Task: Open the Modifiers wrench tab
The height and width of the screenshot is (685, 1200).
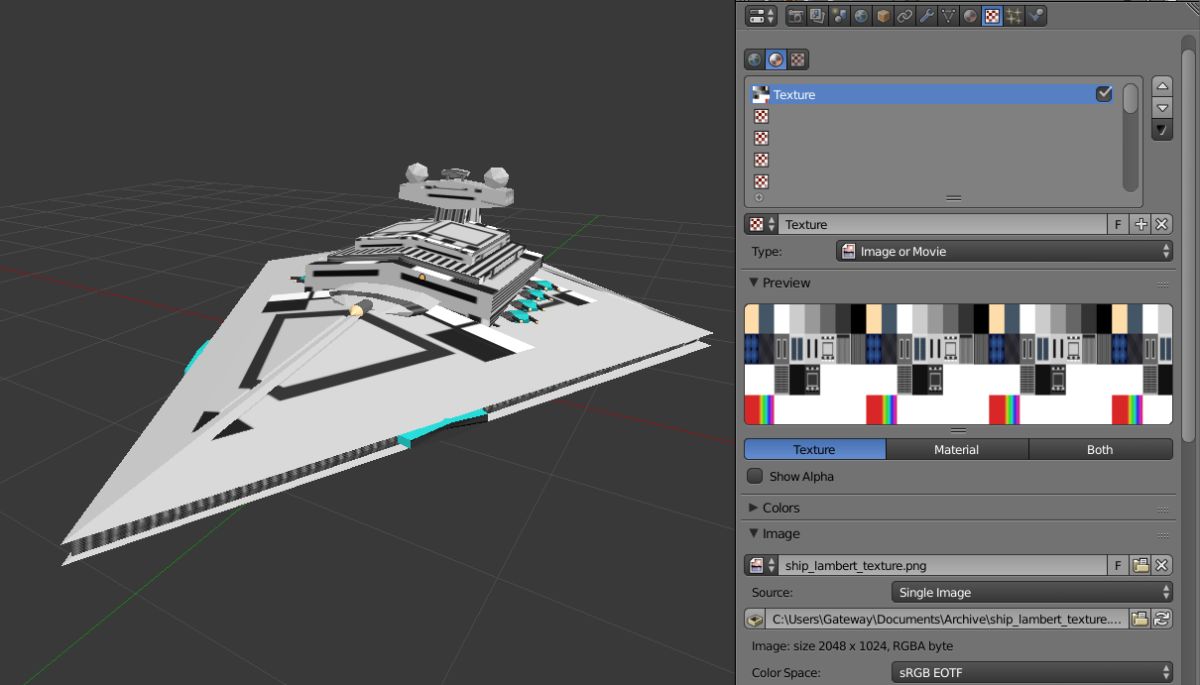Action: click(x=927, y=15)
